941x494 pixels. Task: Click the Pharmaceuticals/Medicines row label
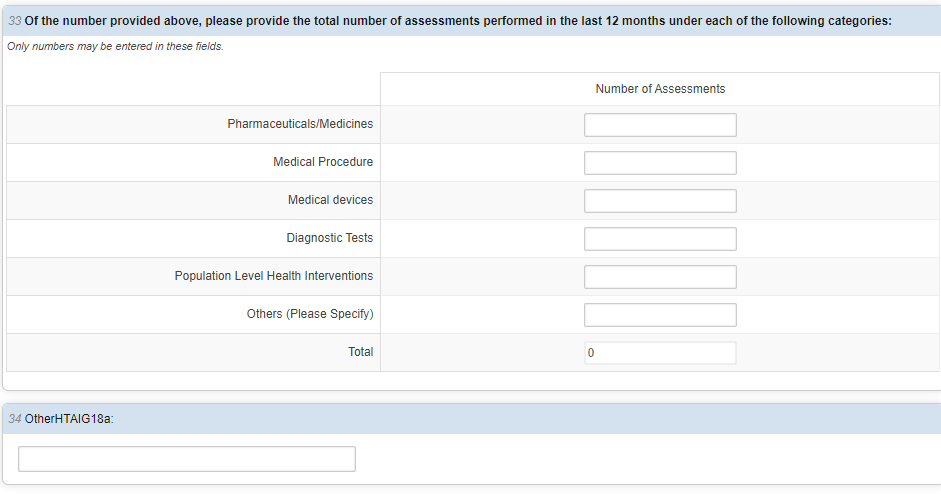(300, 124)
